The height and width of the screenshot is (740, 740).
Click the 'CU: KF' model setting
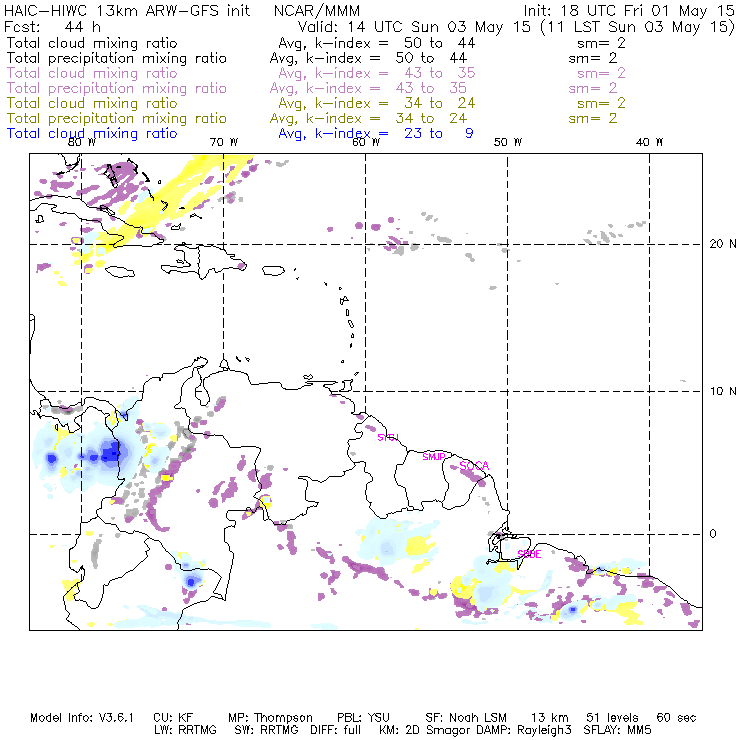pos(173,718)
